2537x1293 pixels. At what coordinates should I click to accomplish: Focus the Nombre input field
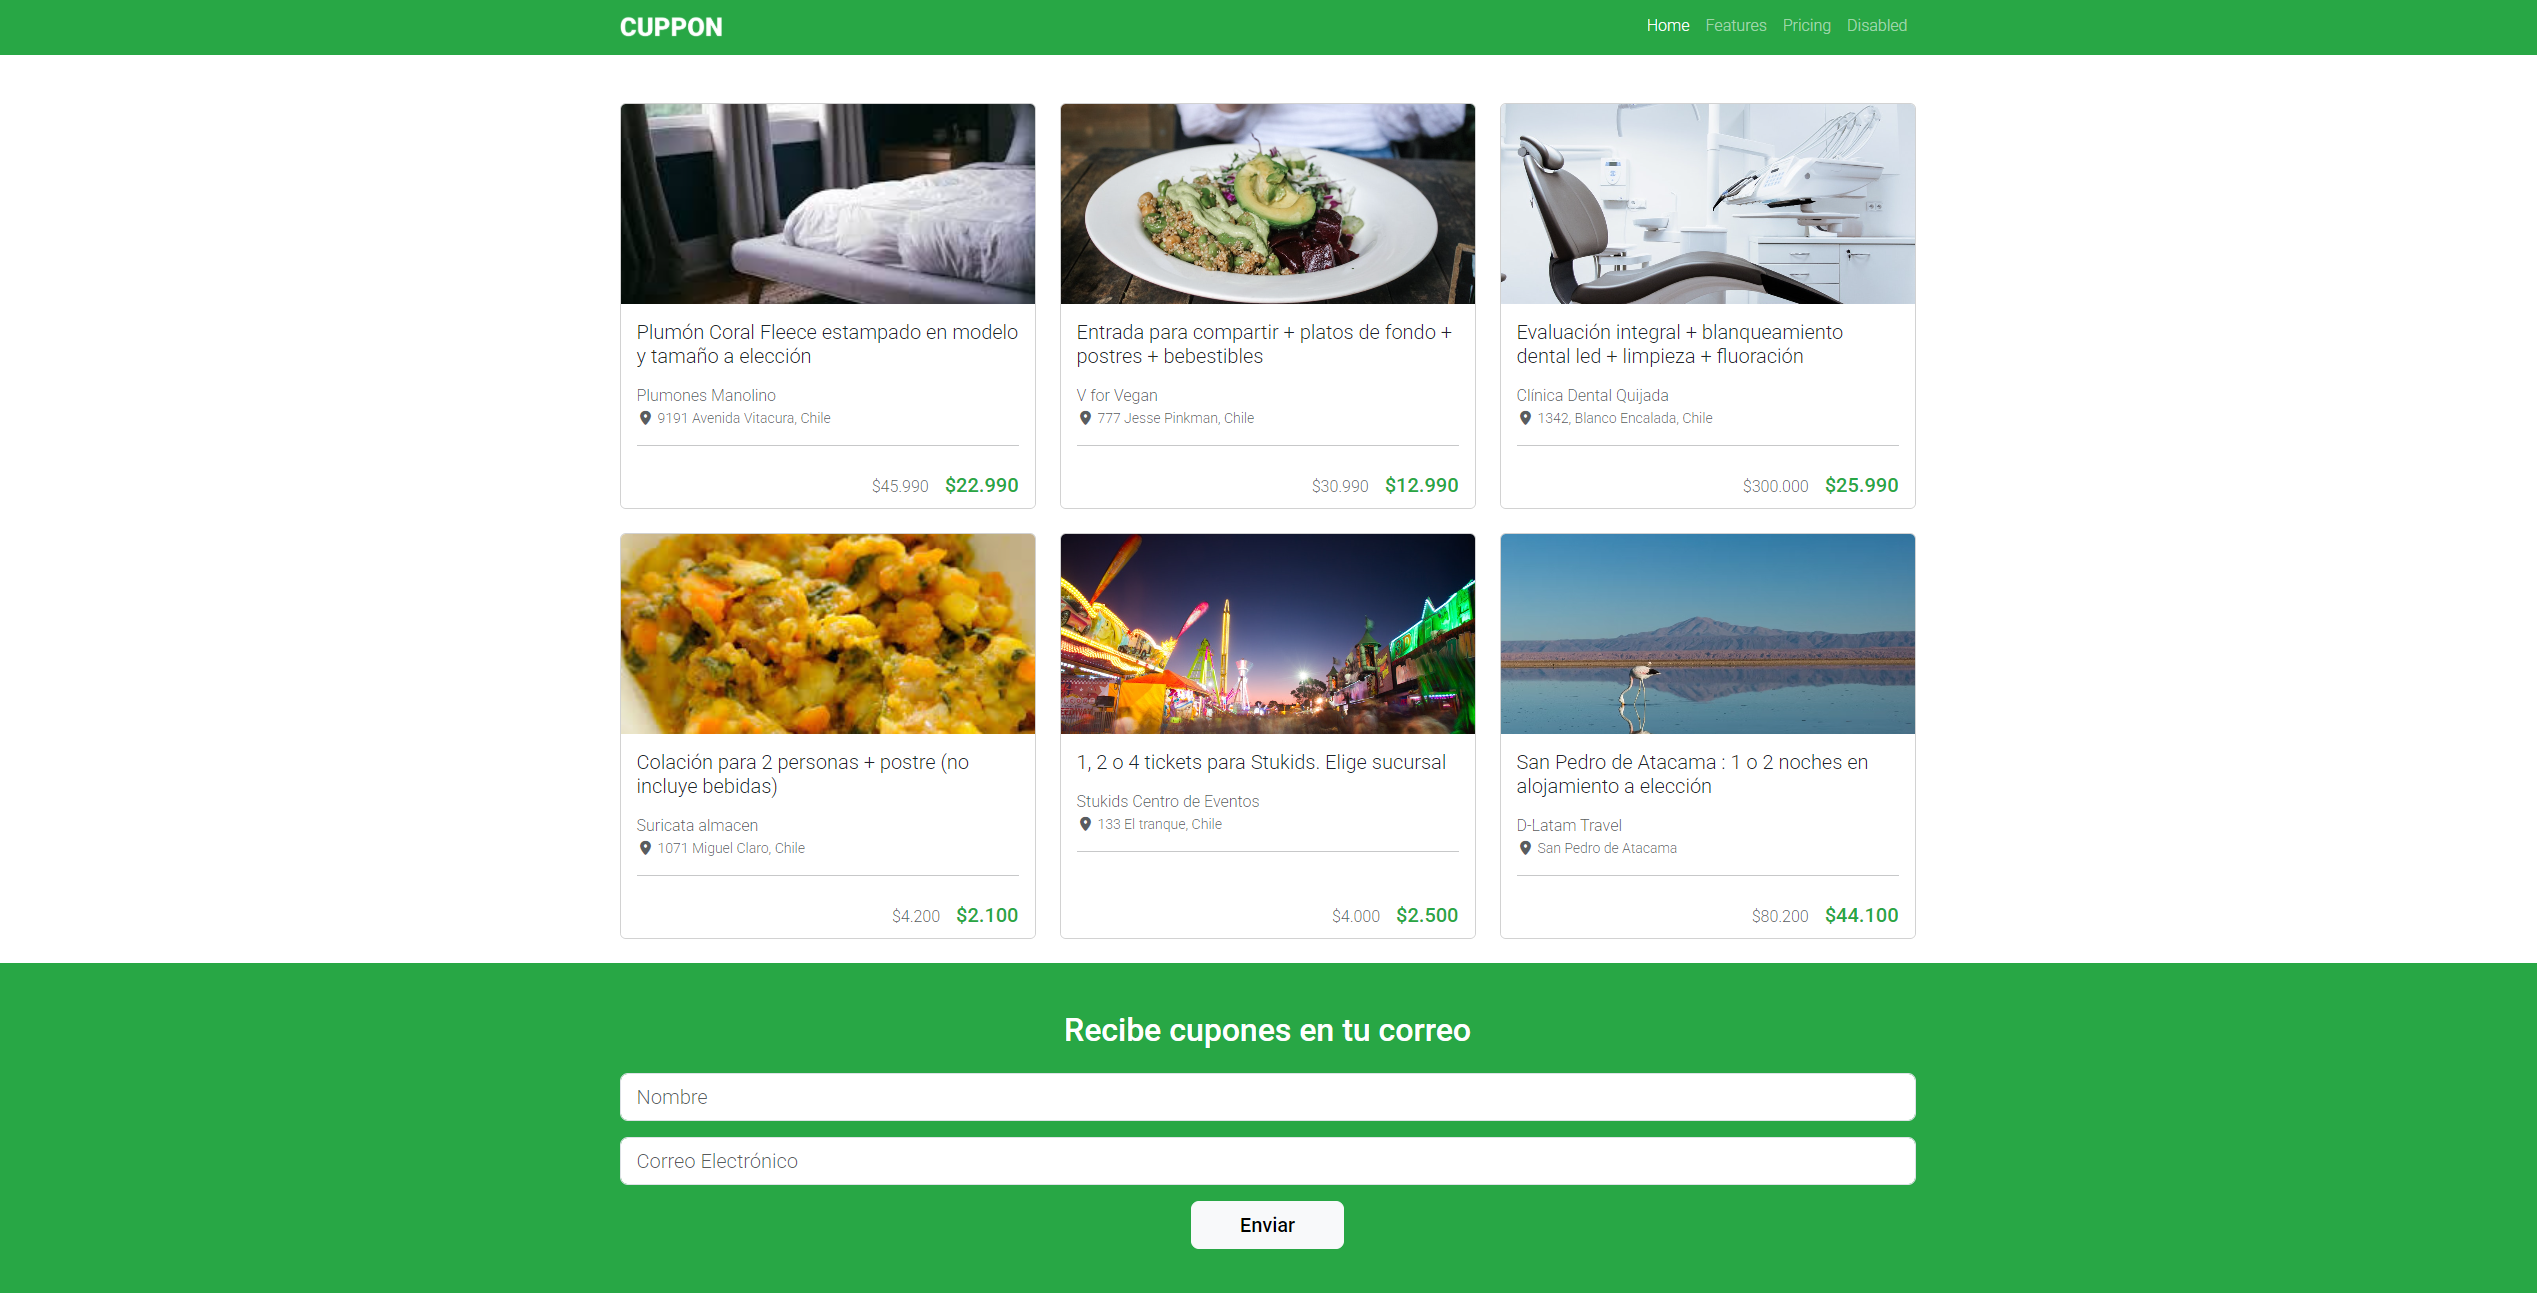pos(1268,1097)
